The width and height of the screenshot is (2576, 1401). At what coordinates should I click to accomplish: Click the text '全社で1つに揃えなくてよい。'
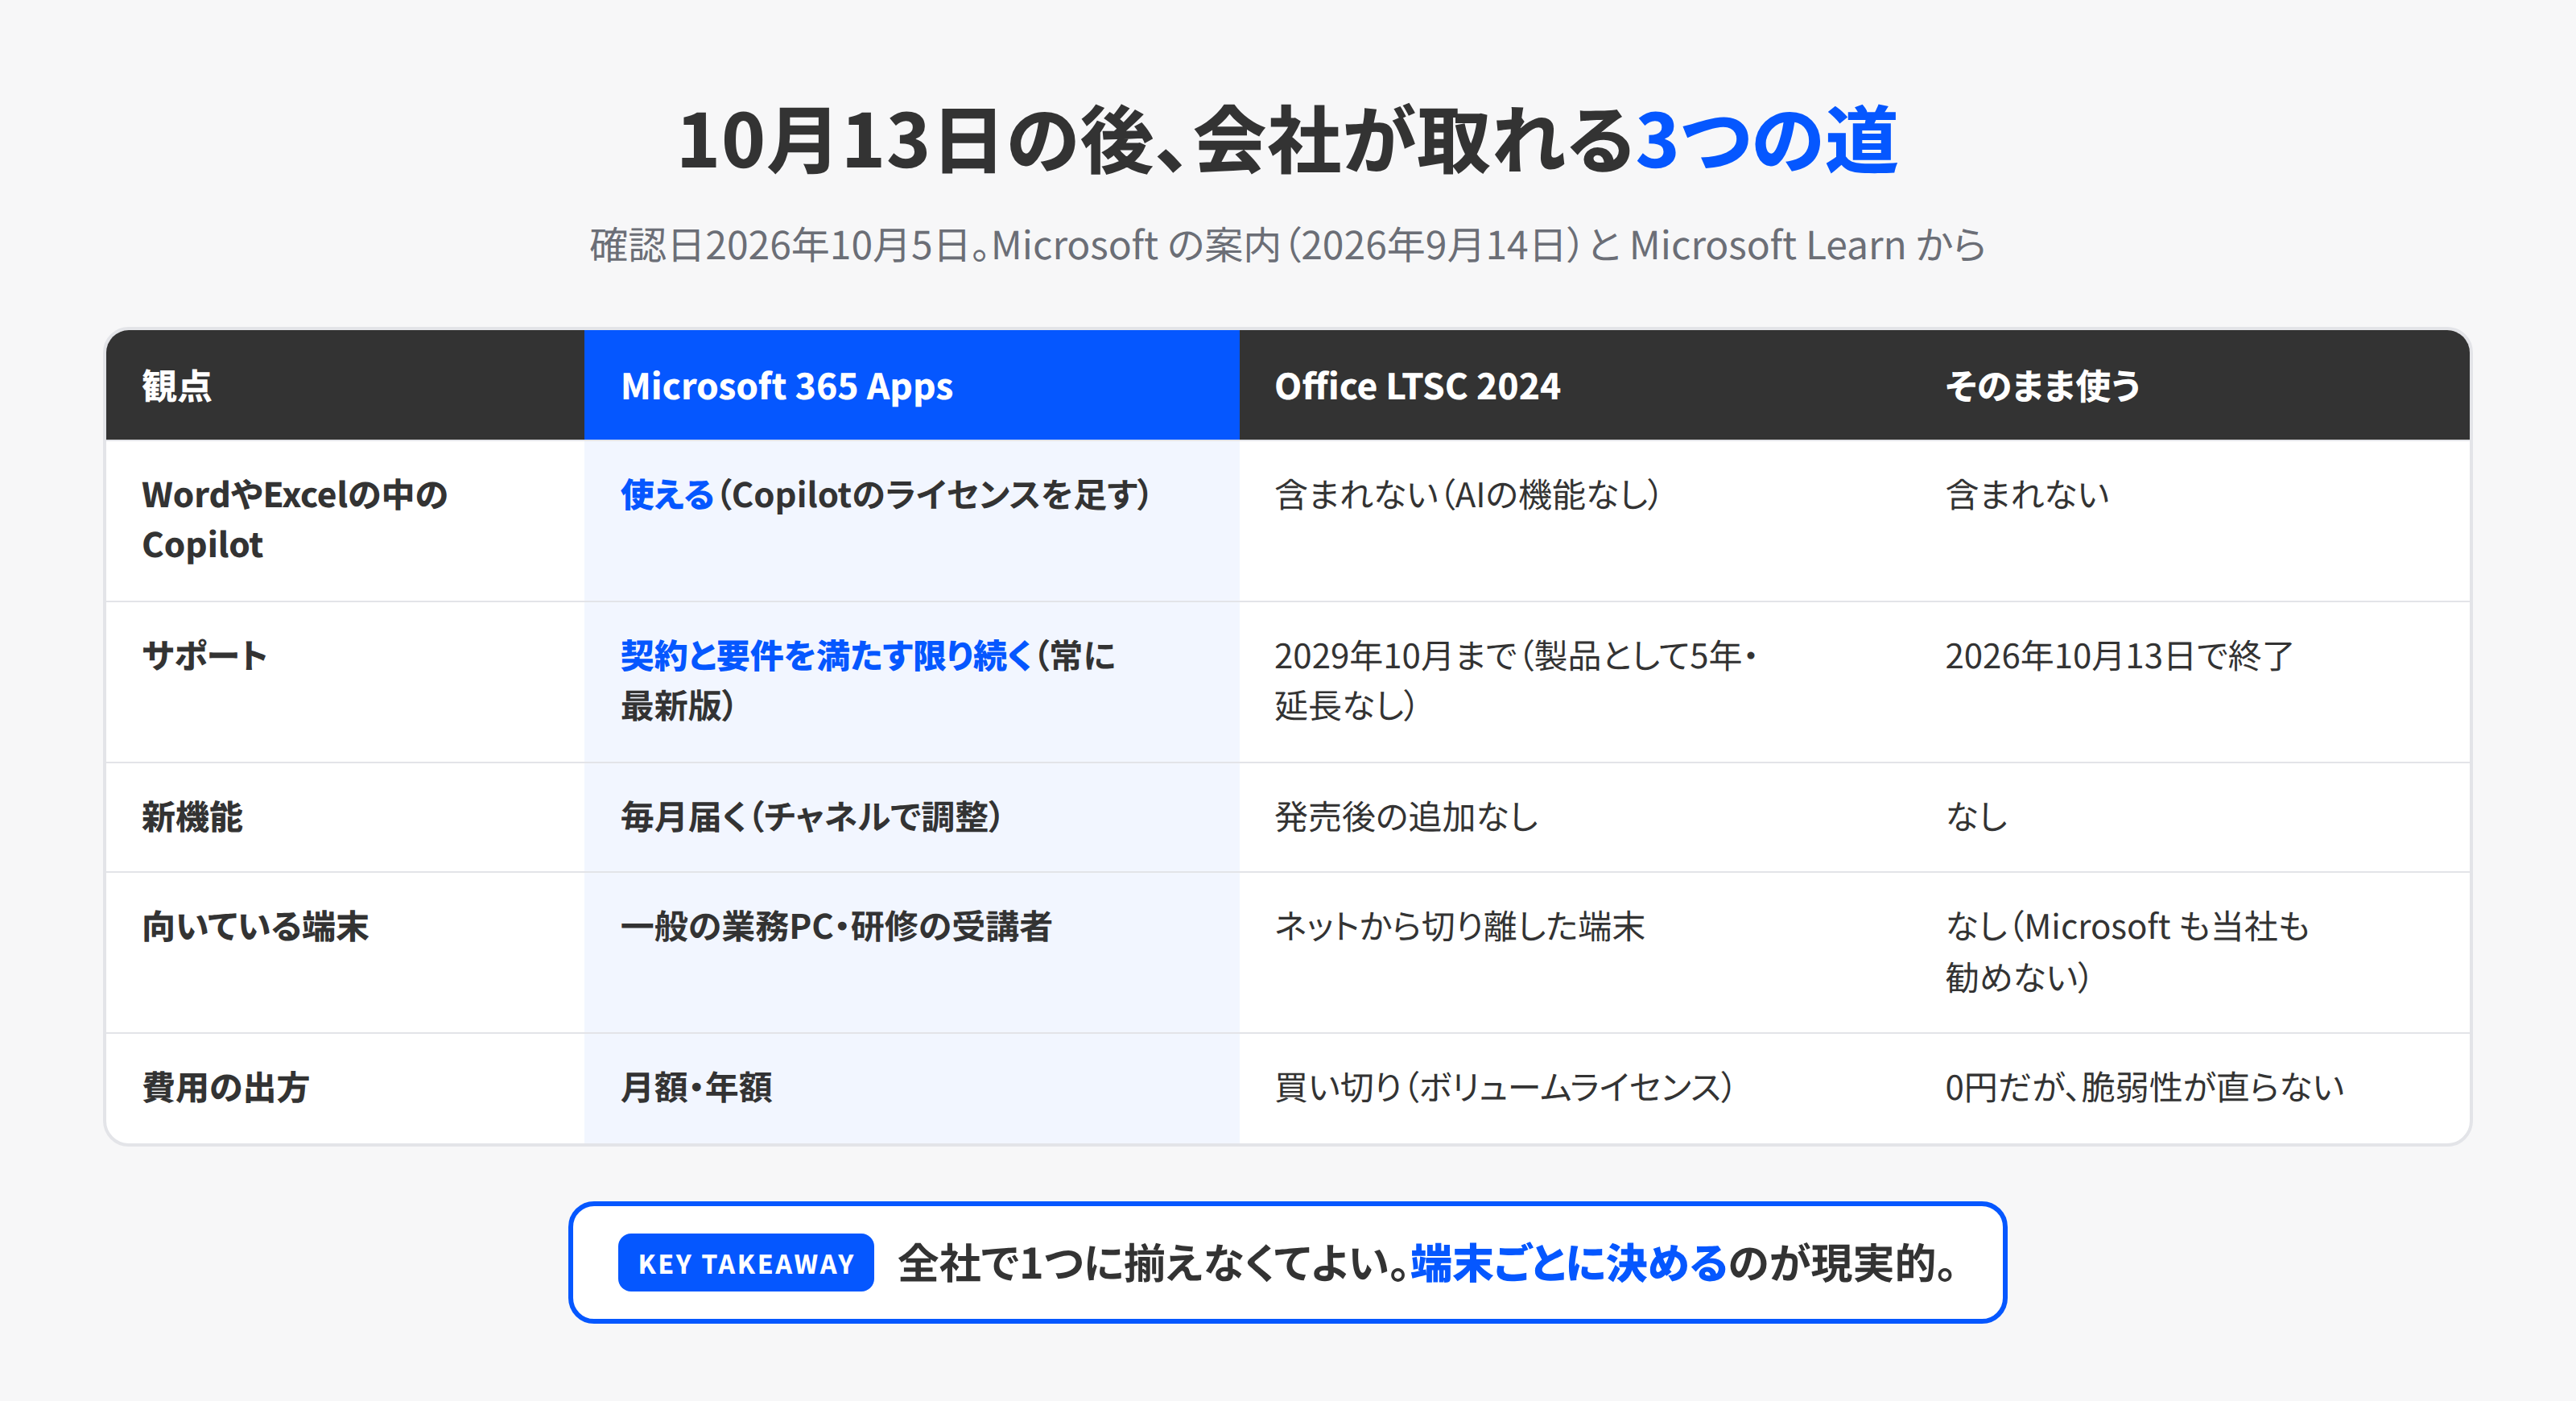(1154, 1263)
